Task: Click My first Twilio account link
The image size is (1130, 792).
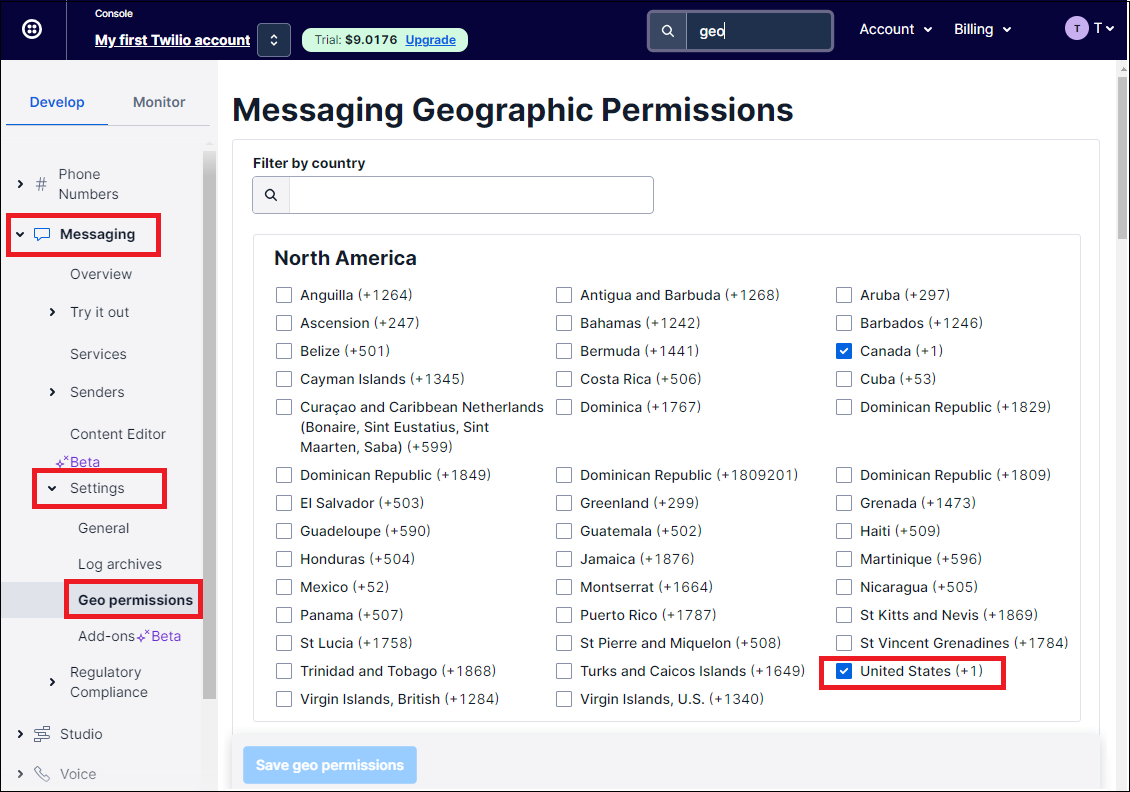Action: (x=172, y=40)
